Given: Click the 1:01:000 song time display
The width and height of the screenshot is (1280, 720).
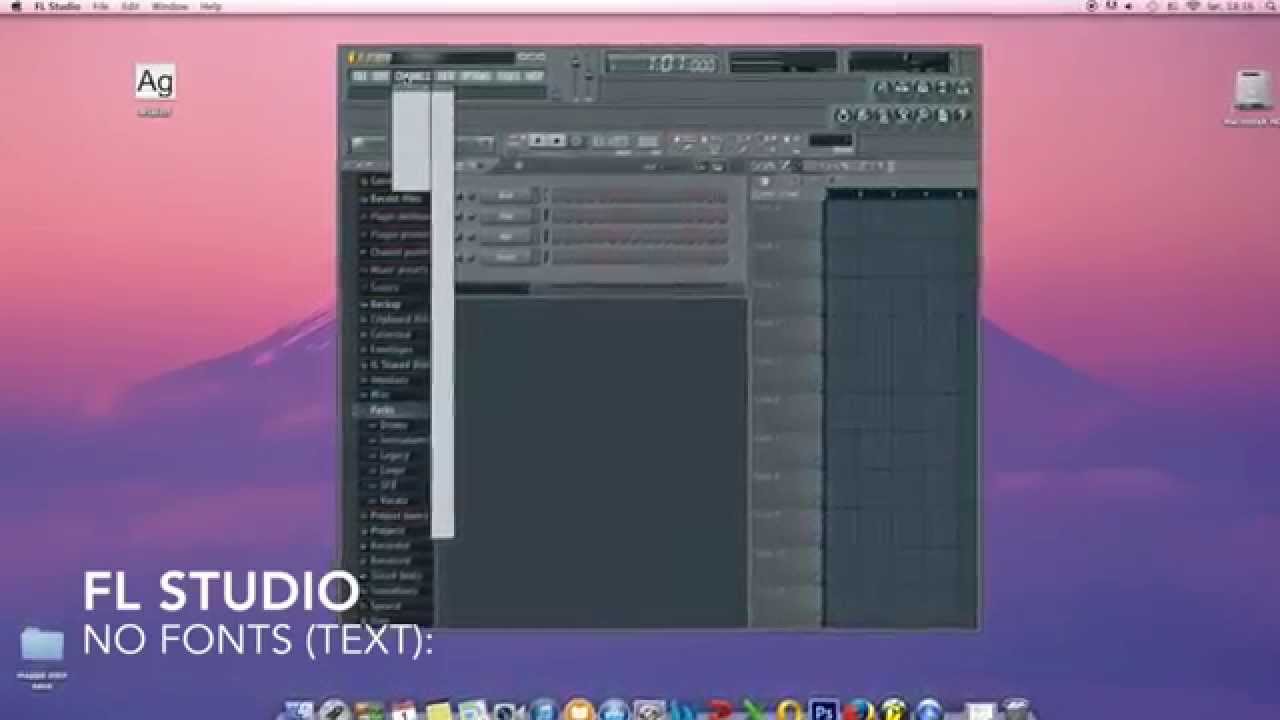Looking at the screenshot, I should click(x=663, y=64).
